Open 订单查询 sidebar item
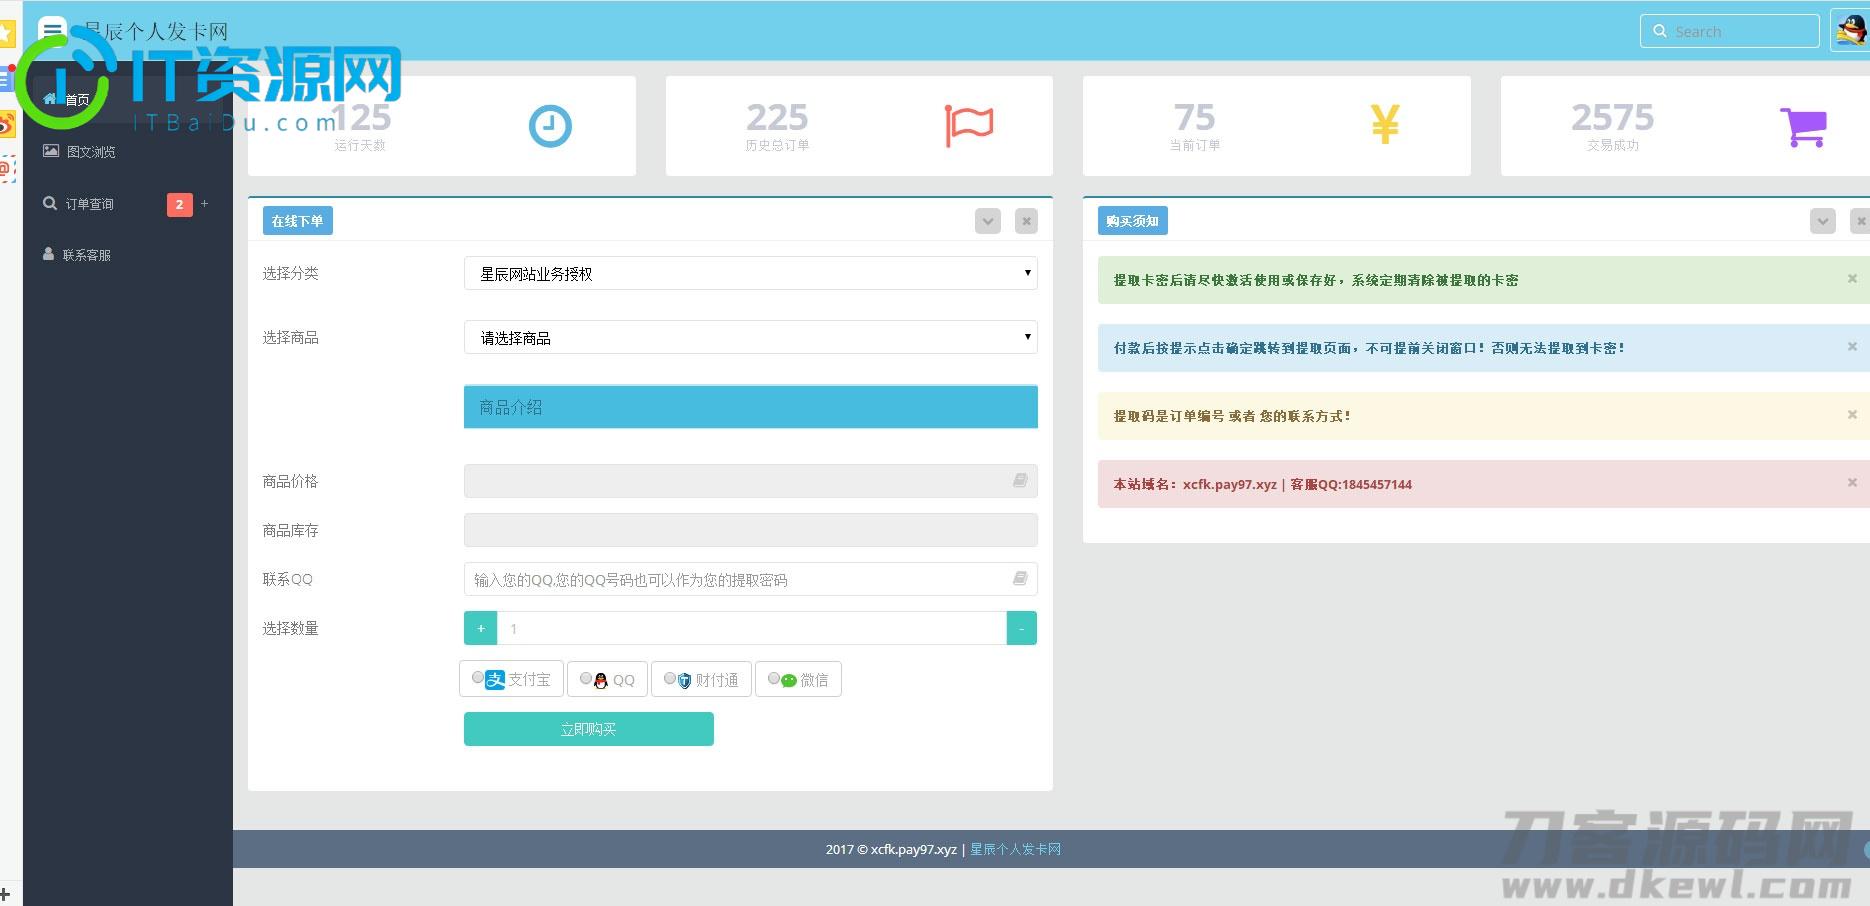1870x906 pixels. 128,203
